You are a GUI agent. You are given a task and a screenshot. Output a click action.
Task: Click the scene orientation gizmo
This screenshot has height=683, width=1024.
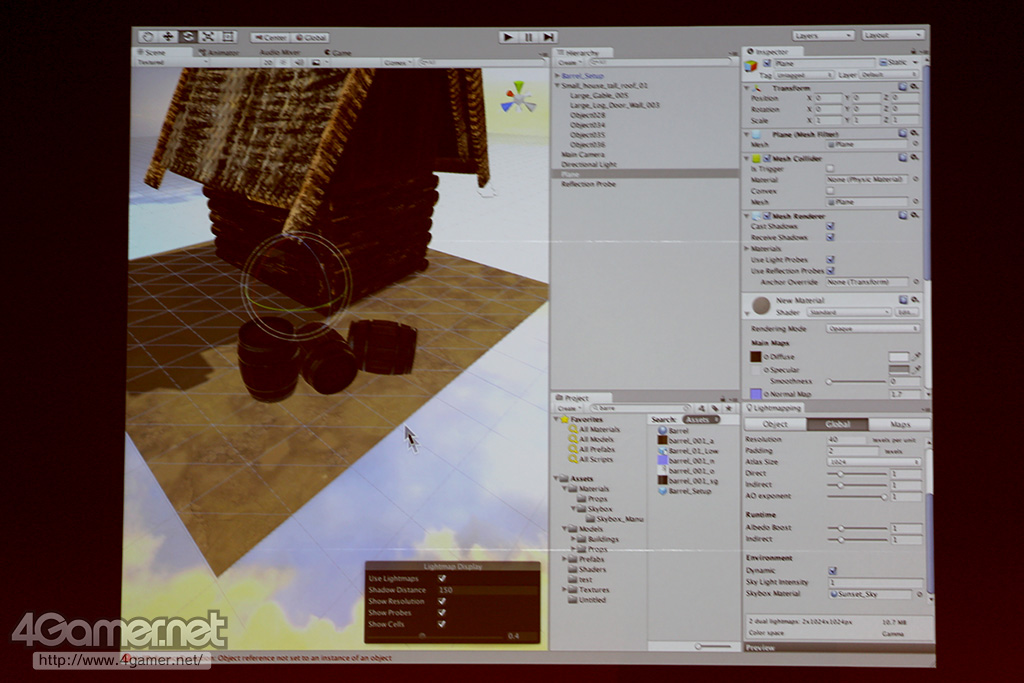518,98
